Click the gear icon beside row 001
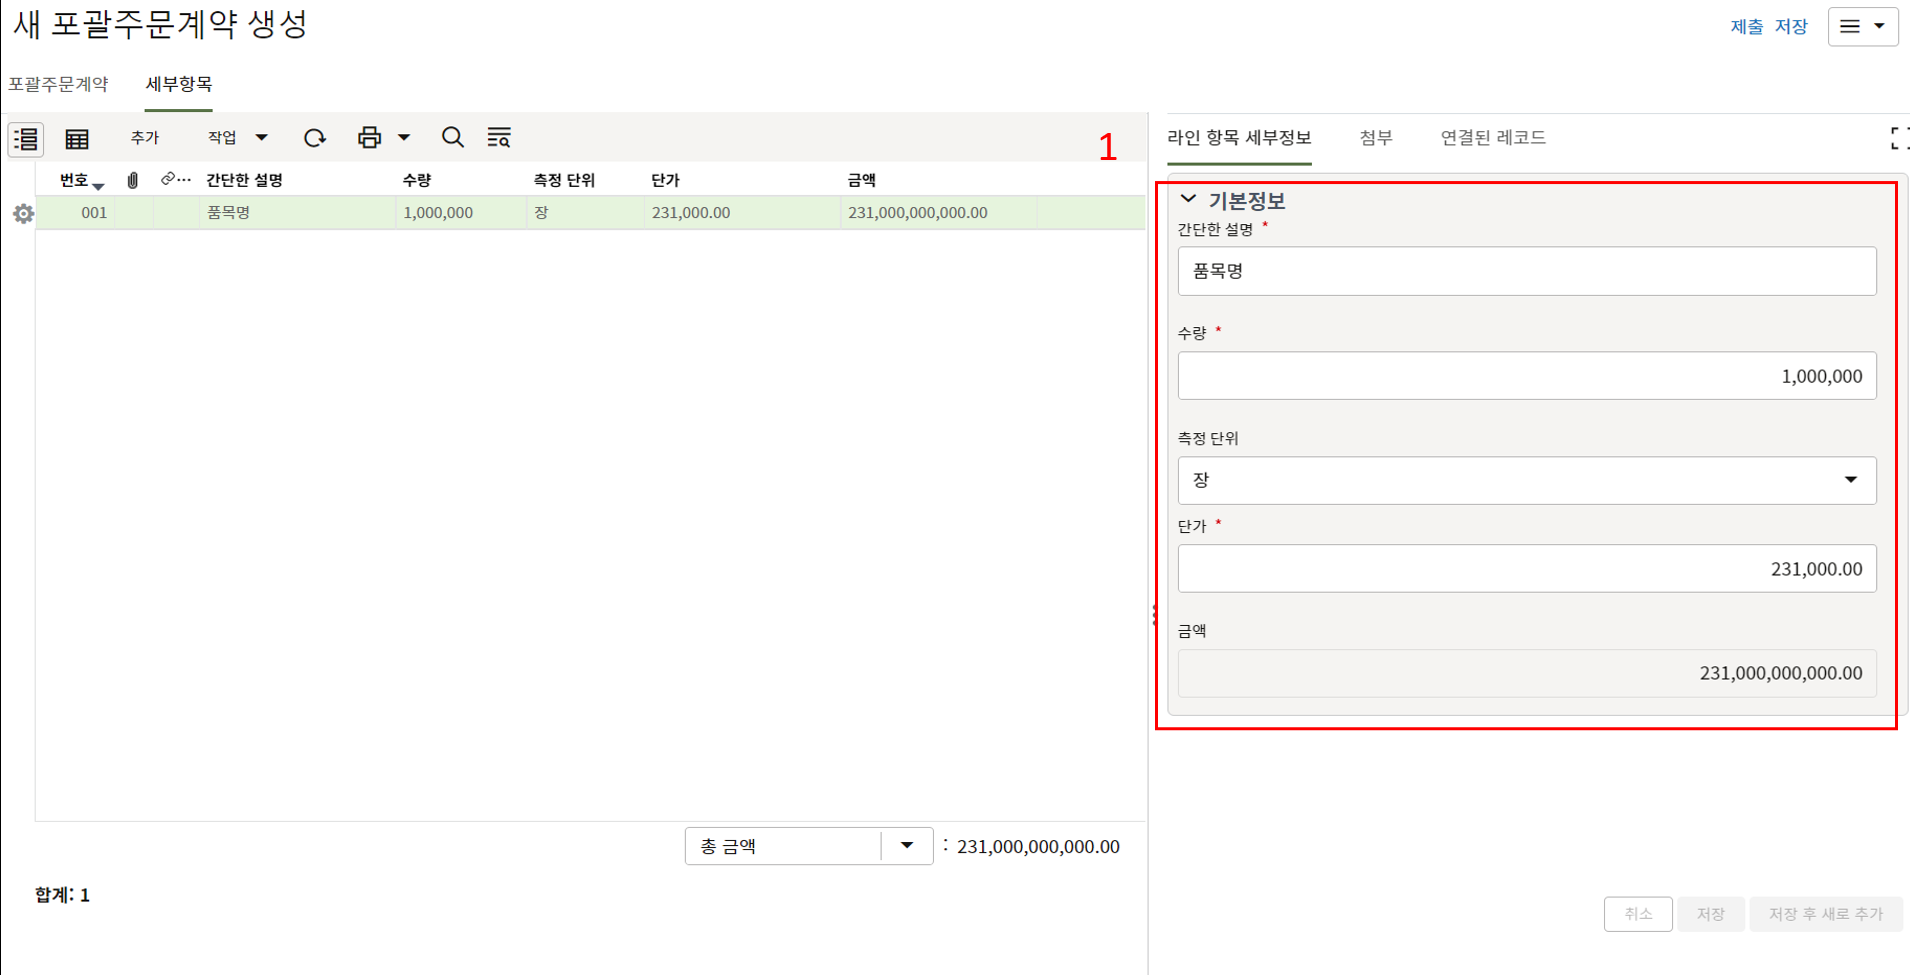Screen dimensions: 1910x975 (x=23, y=214)
